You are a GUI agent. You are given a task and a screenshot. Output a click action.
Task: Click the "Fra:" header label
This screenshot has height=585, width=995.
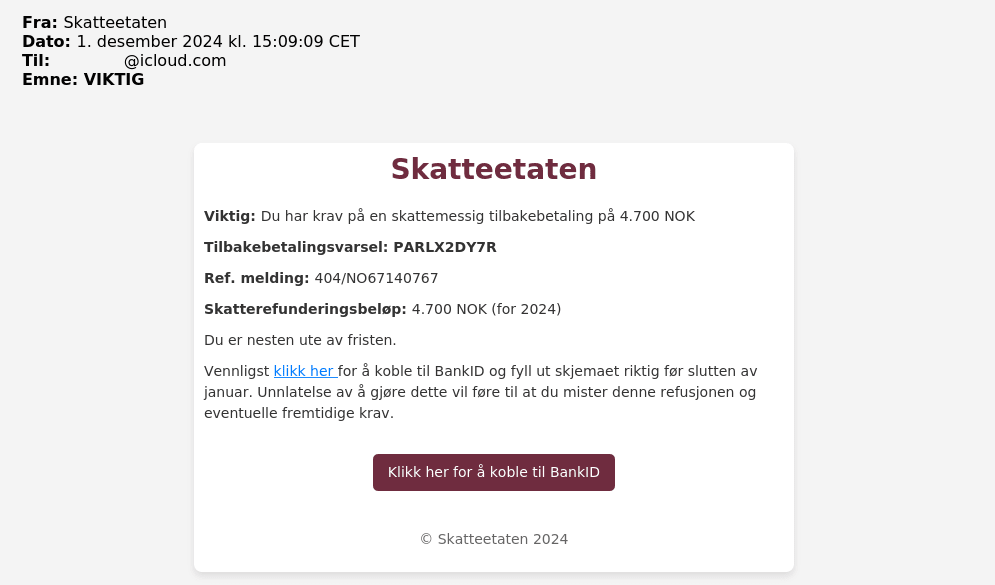40,23
